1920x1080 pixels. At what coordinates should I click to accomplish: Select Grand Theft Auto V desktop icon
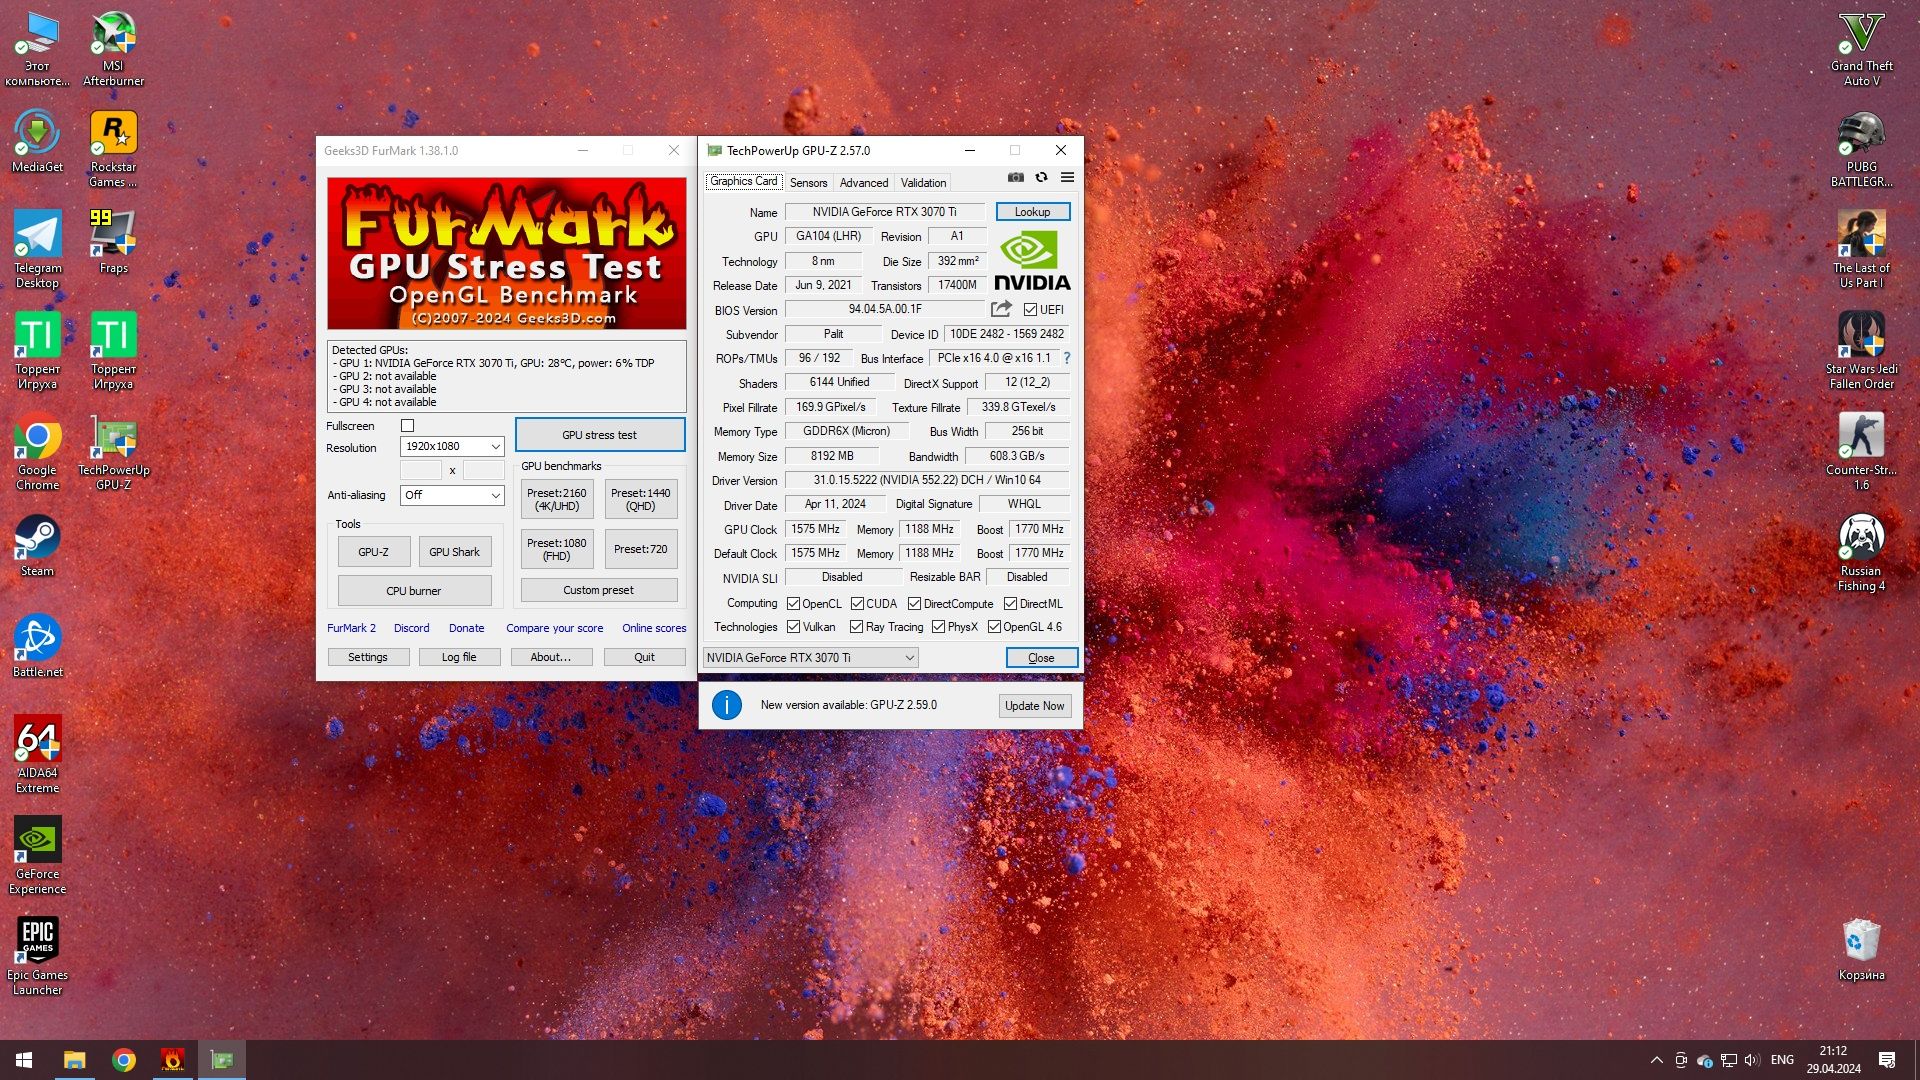pyautogui.click(x=1861, y=48)
